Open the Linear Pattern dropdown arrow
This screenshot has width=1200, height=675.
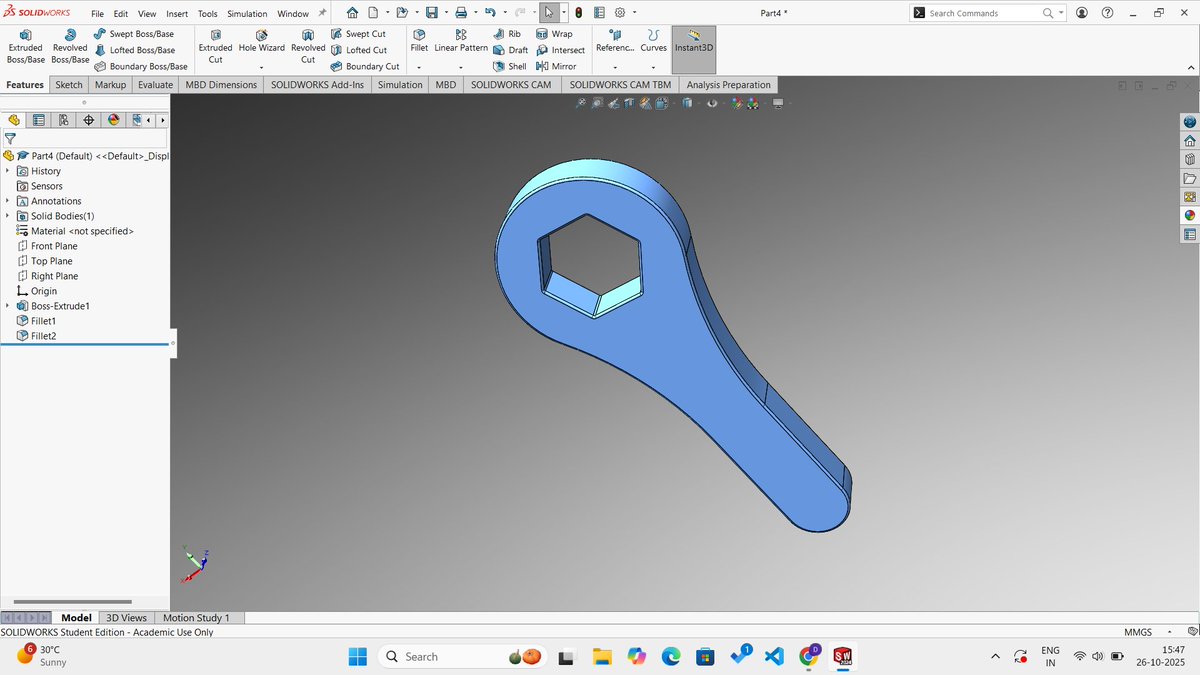tap(461, 67)
